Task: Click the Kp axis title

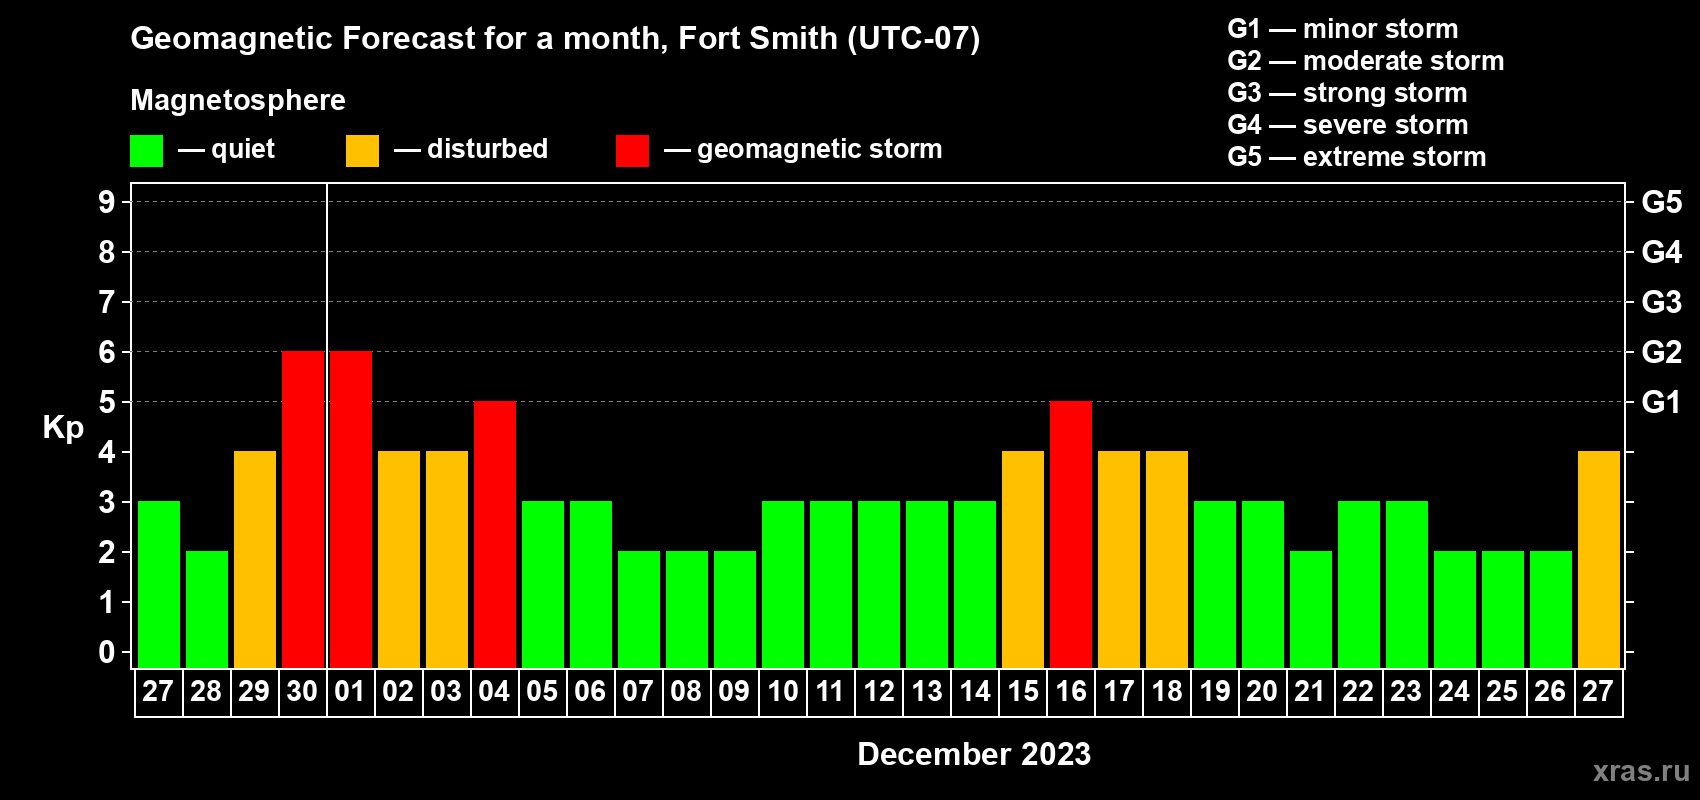Action: [63, 427]
